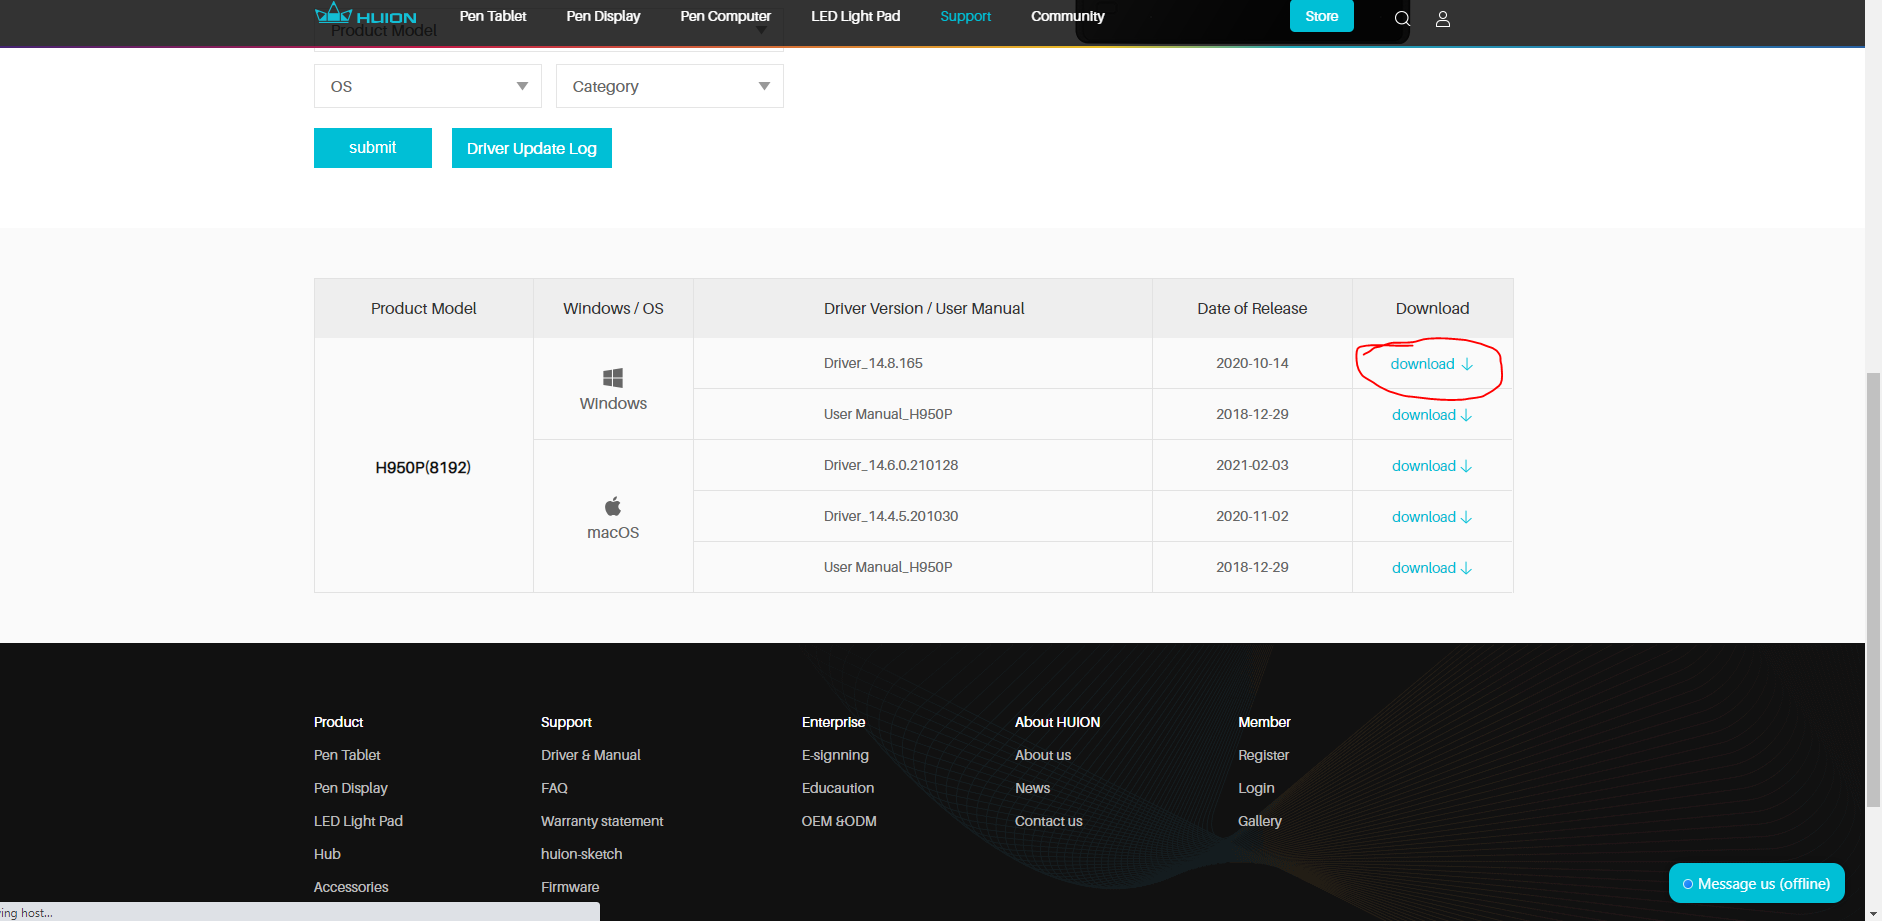Select the H950P(8192) model cell
Screen dimensions: 1882x921
(x=423, y=467)
